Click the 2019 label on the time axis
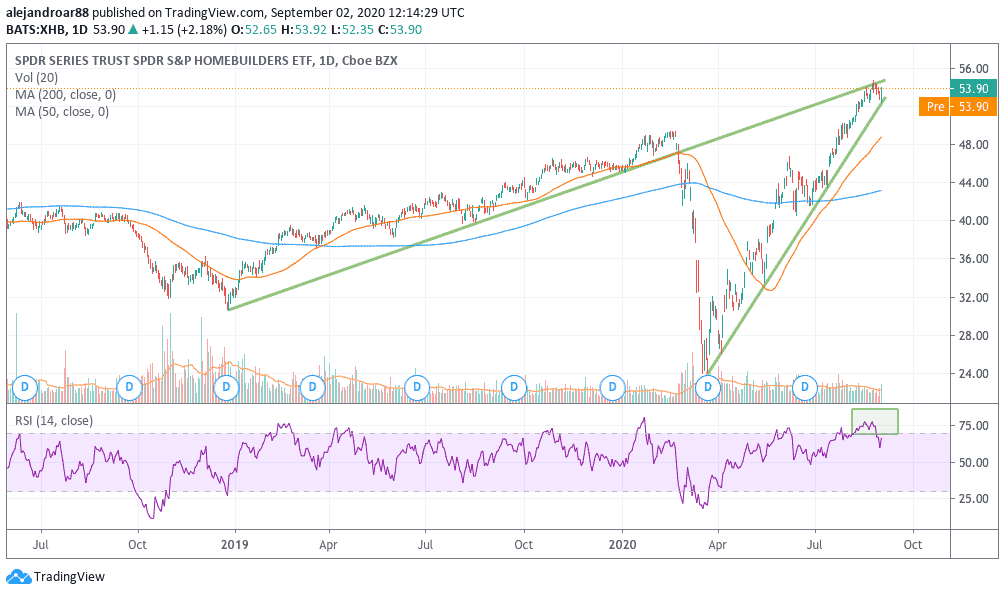Screen dimensions: 1005x595 (235, 545)
